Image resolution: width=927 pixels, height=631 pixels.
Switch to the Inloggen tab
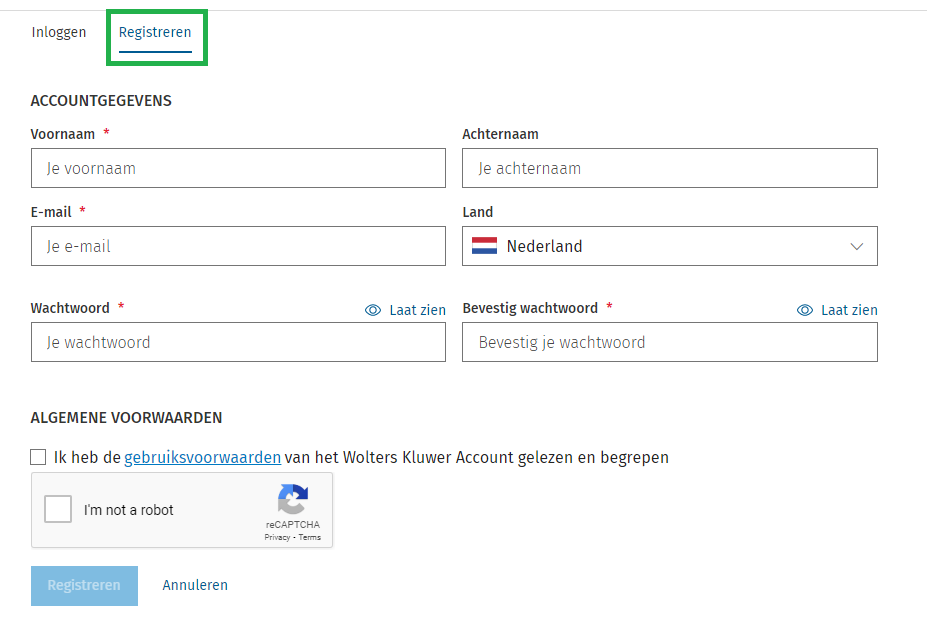click(59, 32)
